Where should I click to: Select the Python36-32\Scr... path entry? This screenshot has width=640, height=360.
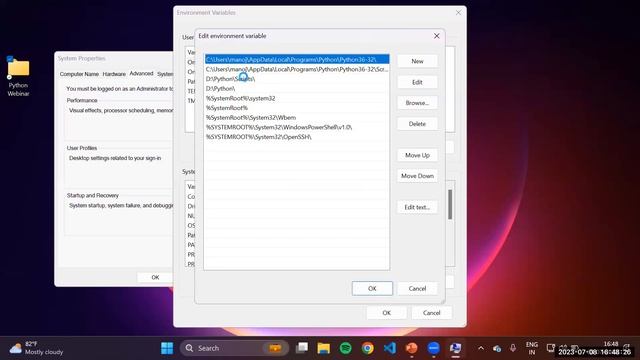coord(297,69)
